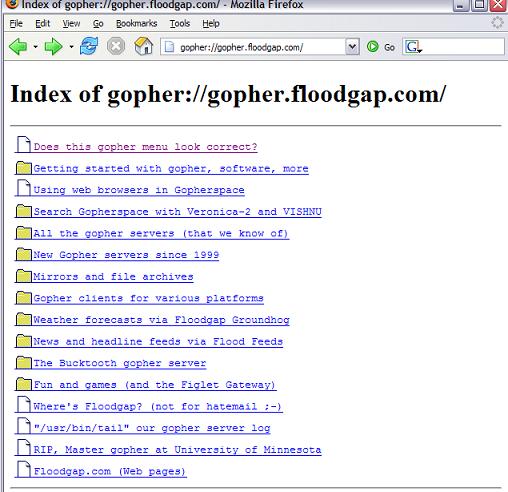
Task: Click folder icon beside 'All the gopher servers'
Action: (x=24, y=233)
